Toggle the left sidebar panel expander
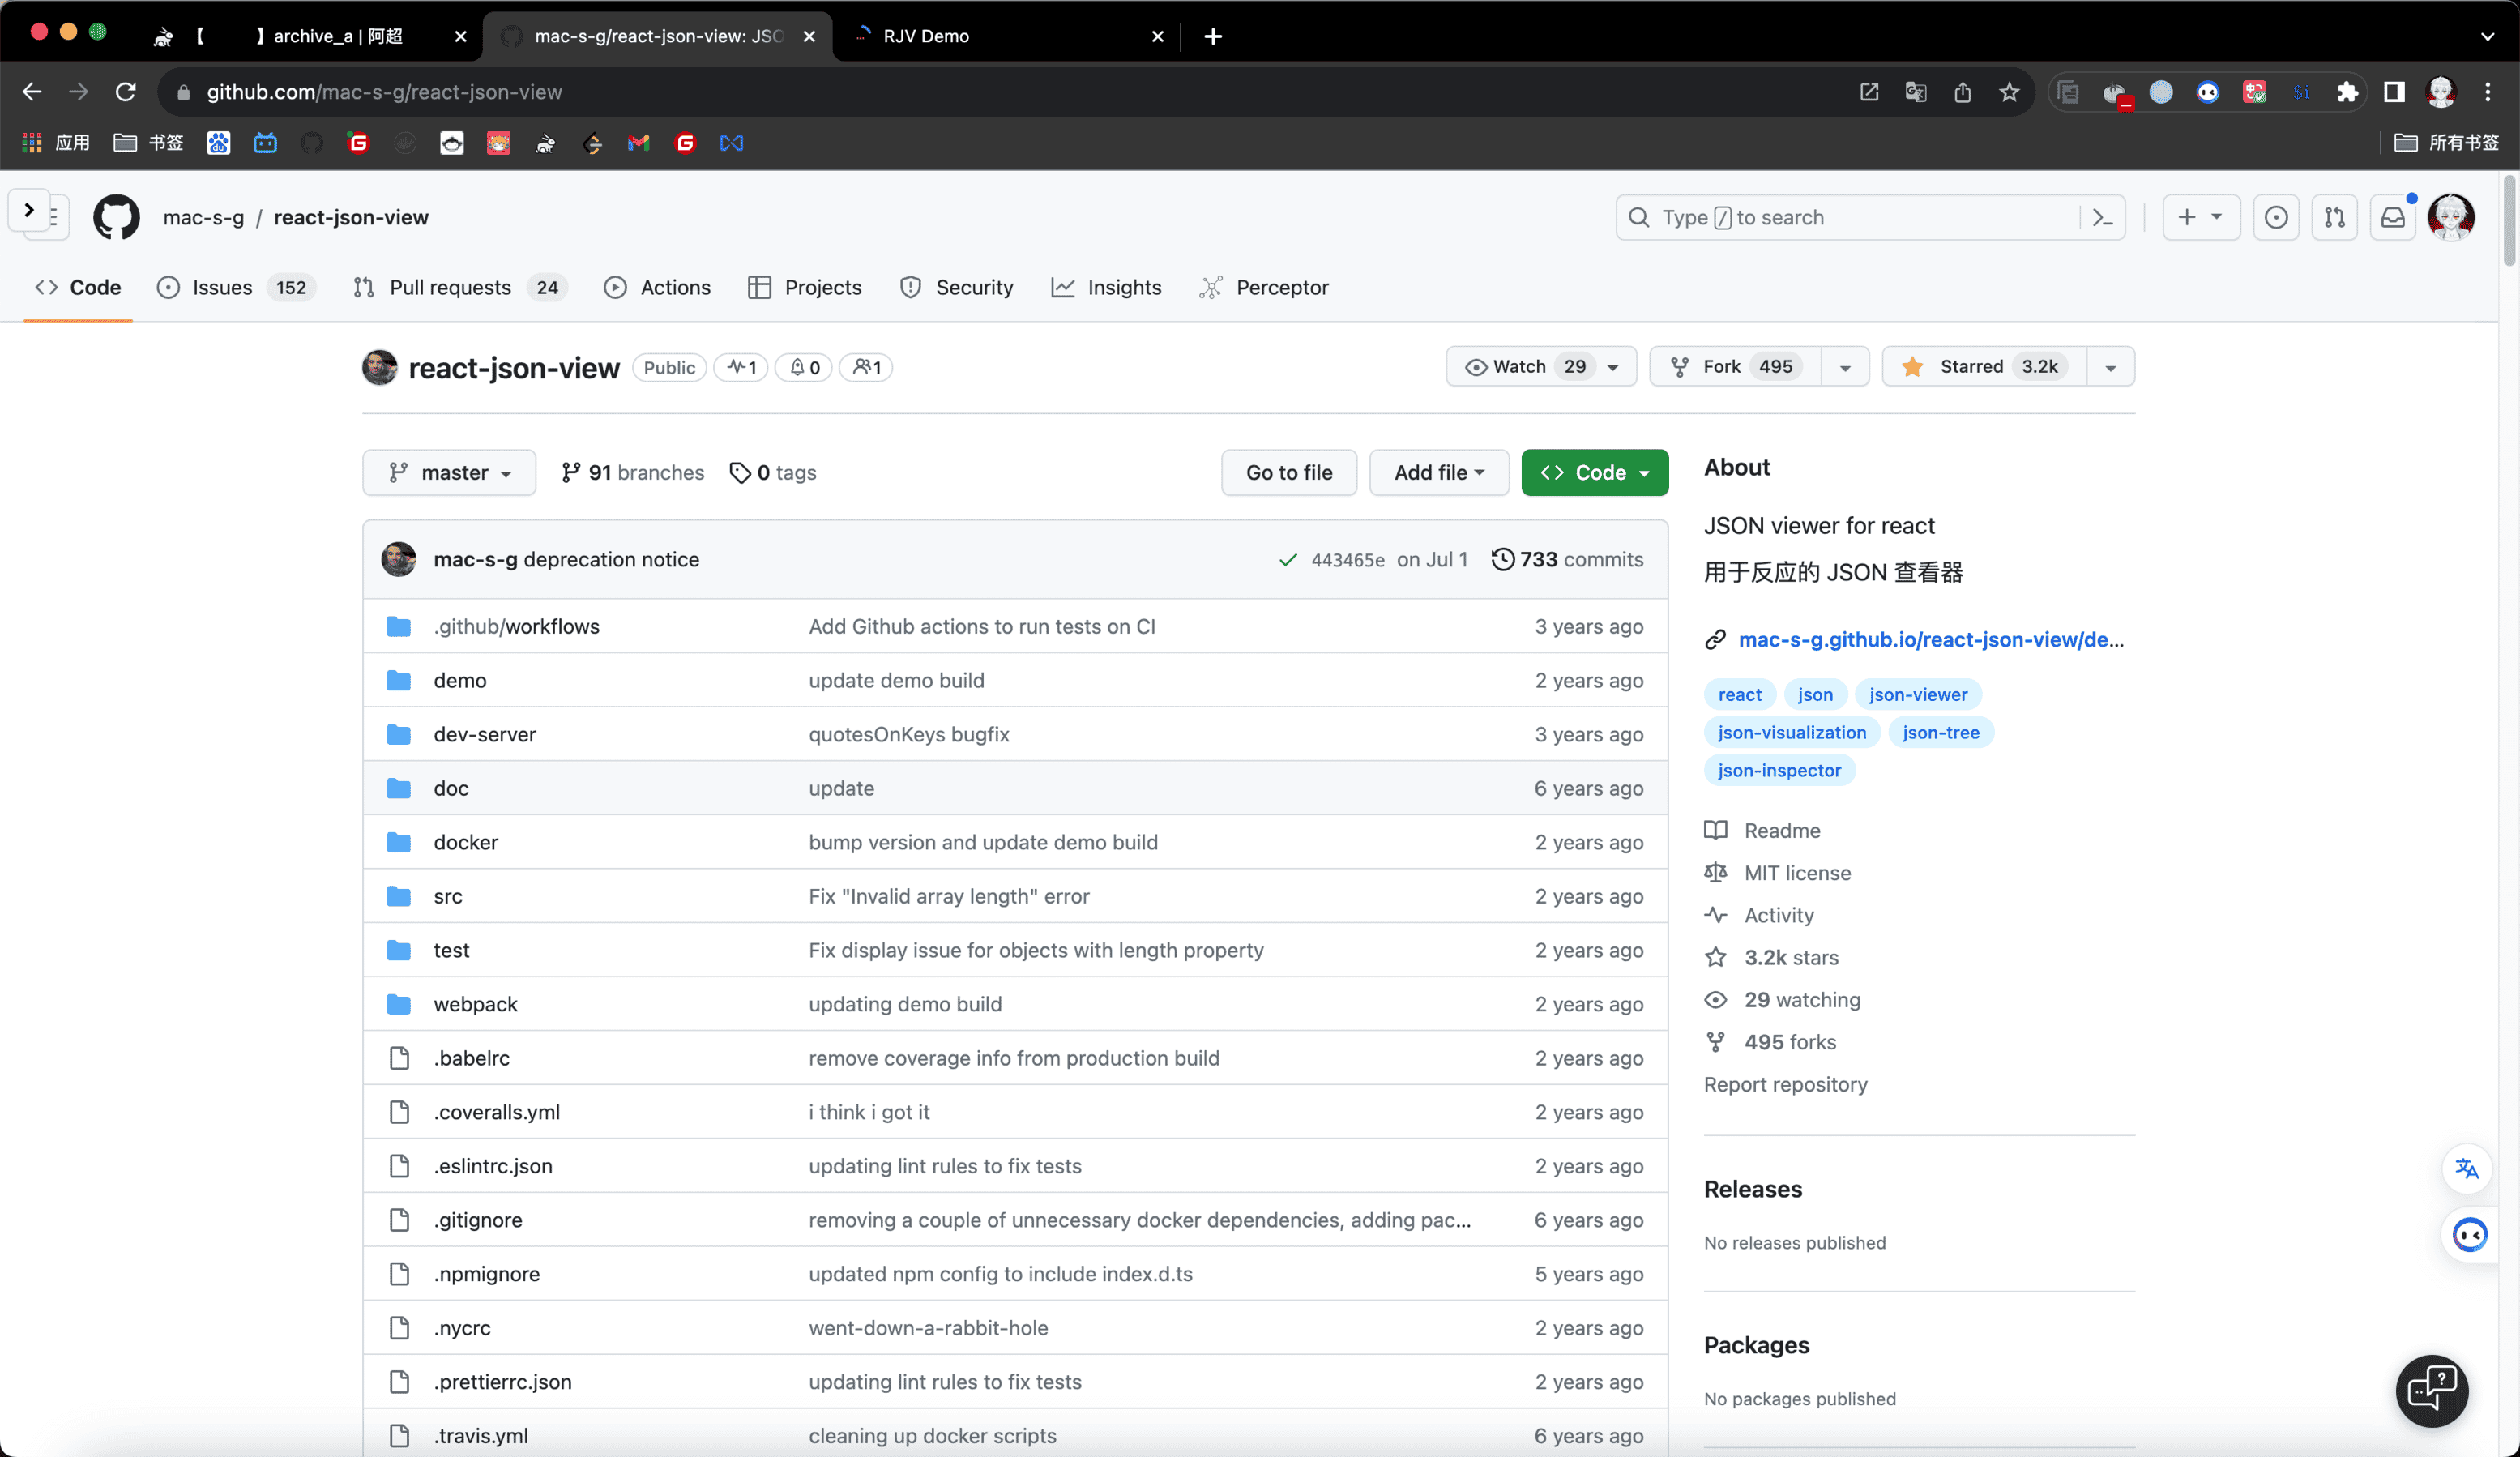Screen dimensions: 2520x1457 pyautogui.click(x=29, y=210)
